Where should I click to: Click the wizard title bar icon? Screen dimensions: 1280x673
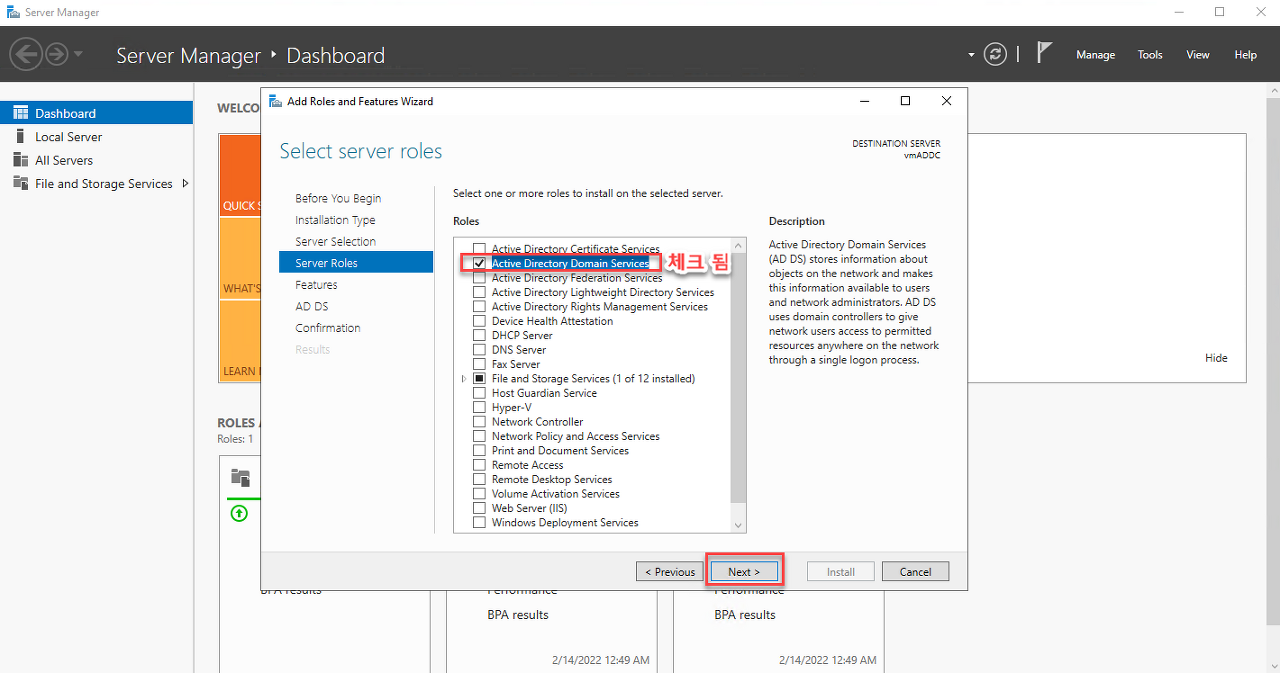coord(276,101)
